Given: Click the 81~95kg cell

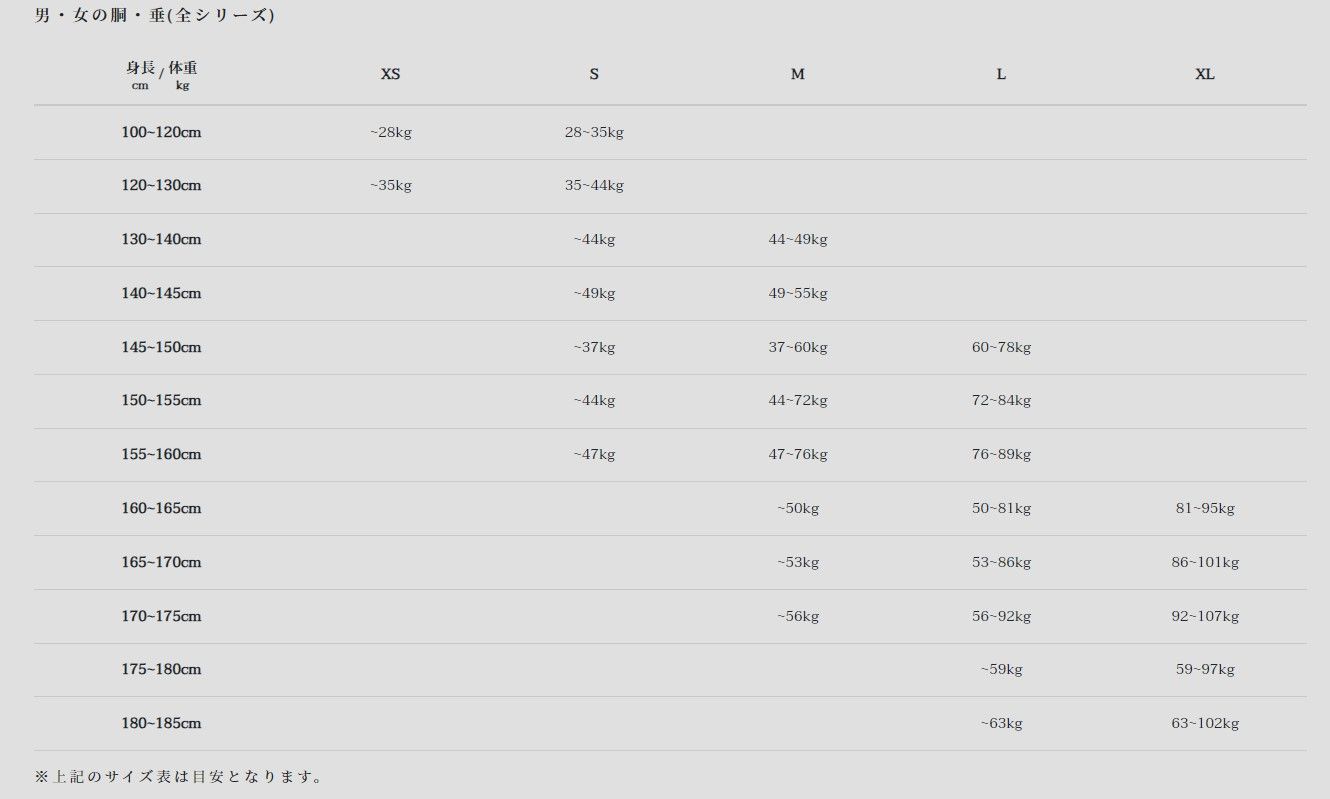Looking at the screenshot, I should pos(1205,508).
